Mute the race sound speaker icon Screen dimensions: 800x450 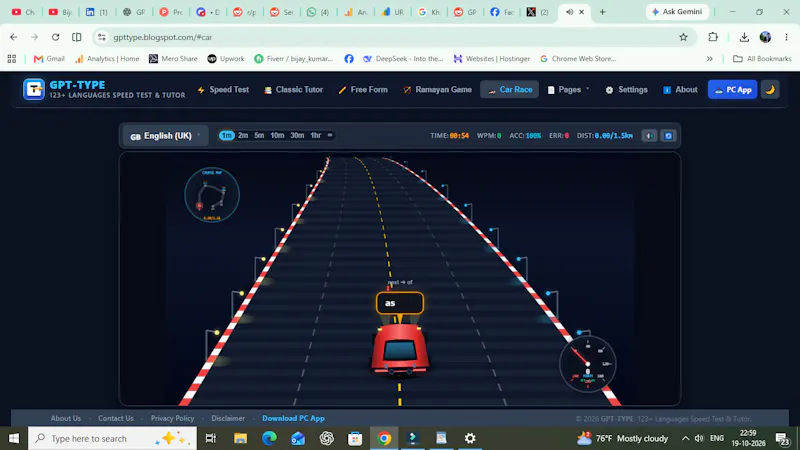pyautogui.click(x=649, y=136)
